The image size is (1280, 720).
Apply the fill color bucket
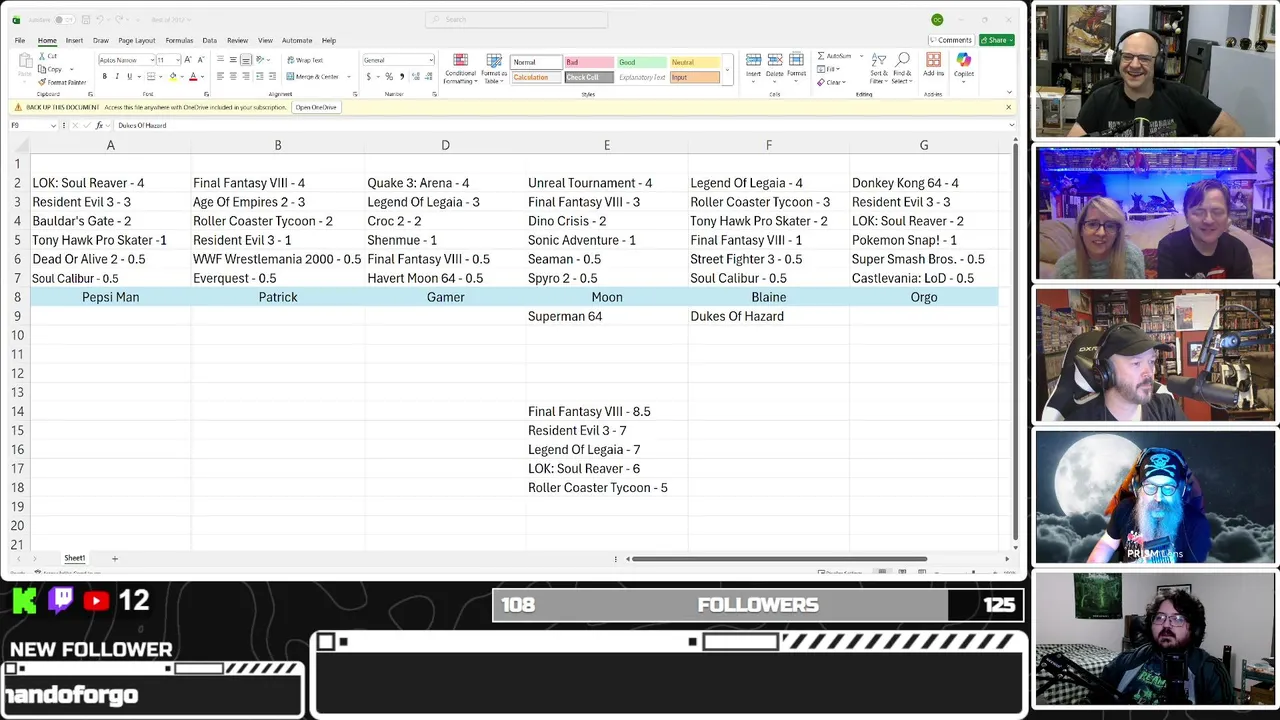click(x=172, y=76)
